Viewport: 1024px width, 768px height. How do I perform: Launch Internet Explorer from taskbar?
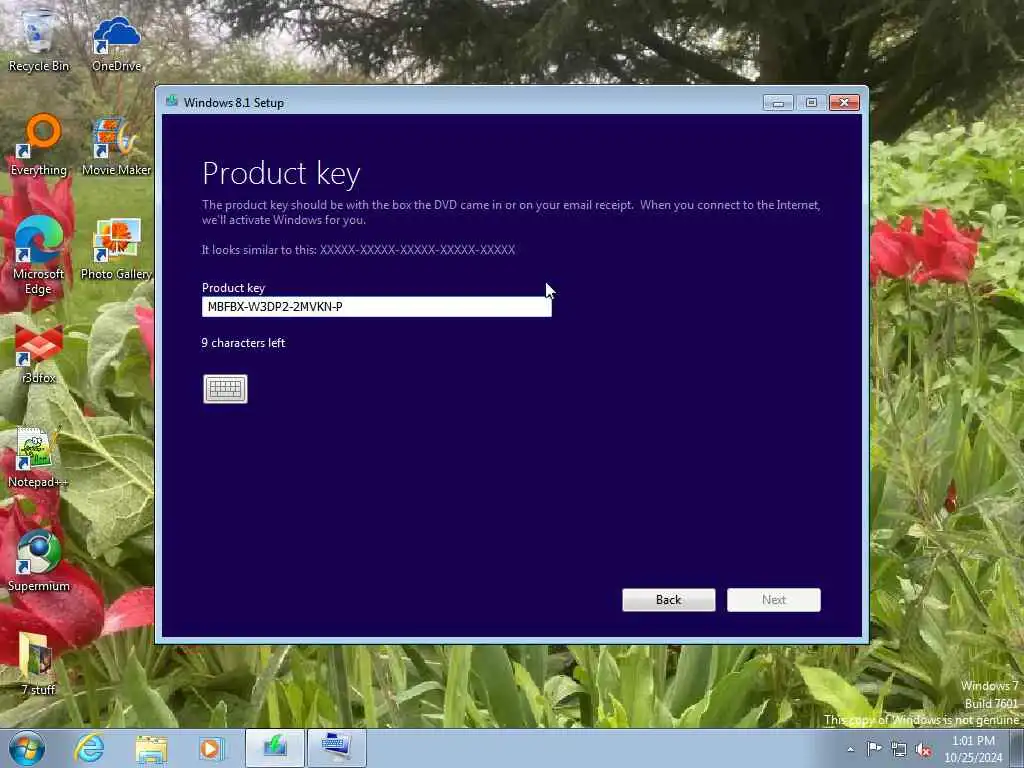(89, 748)
